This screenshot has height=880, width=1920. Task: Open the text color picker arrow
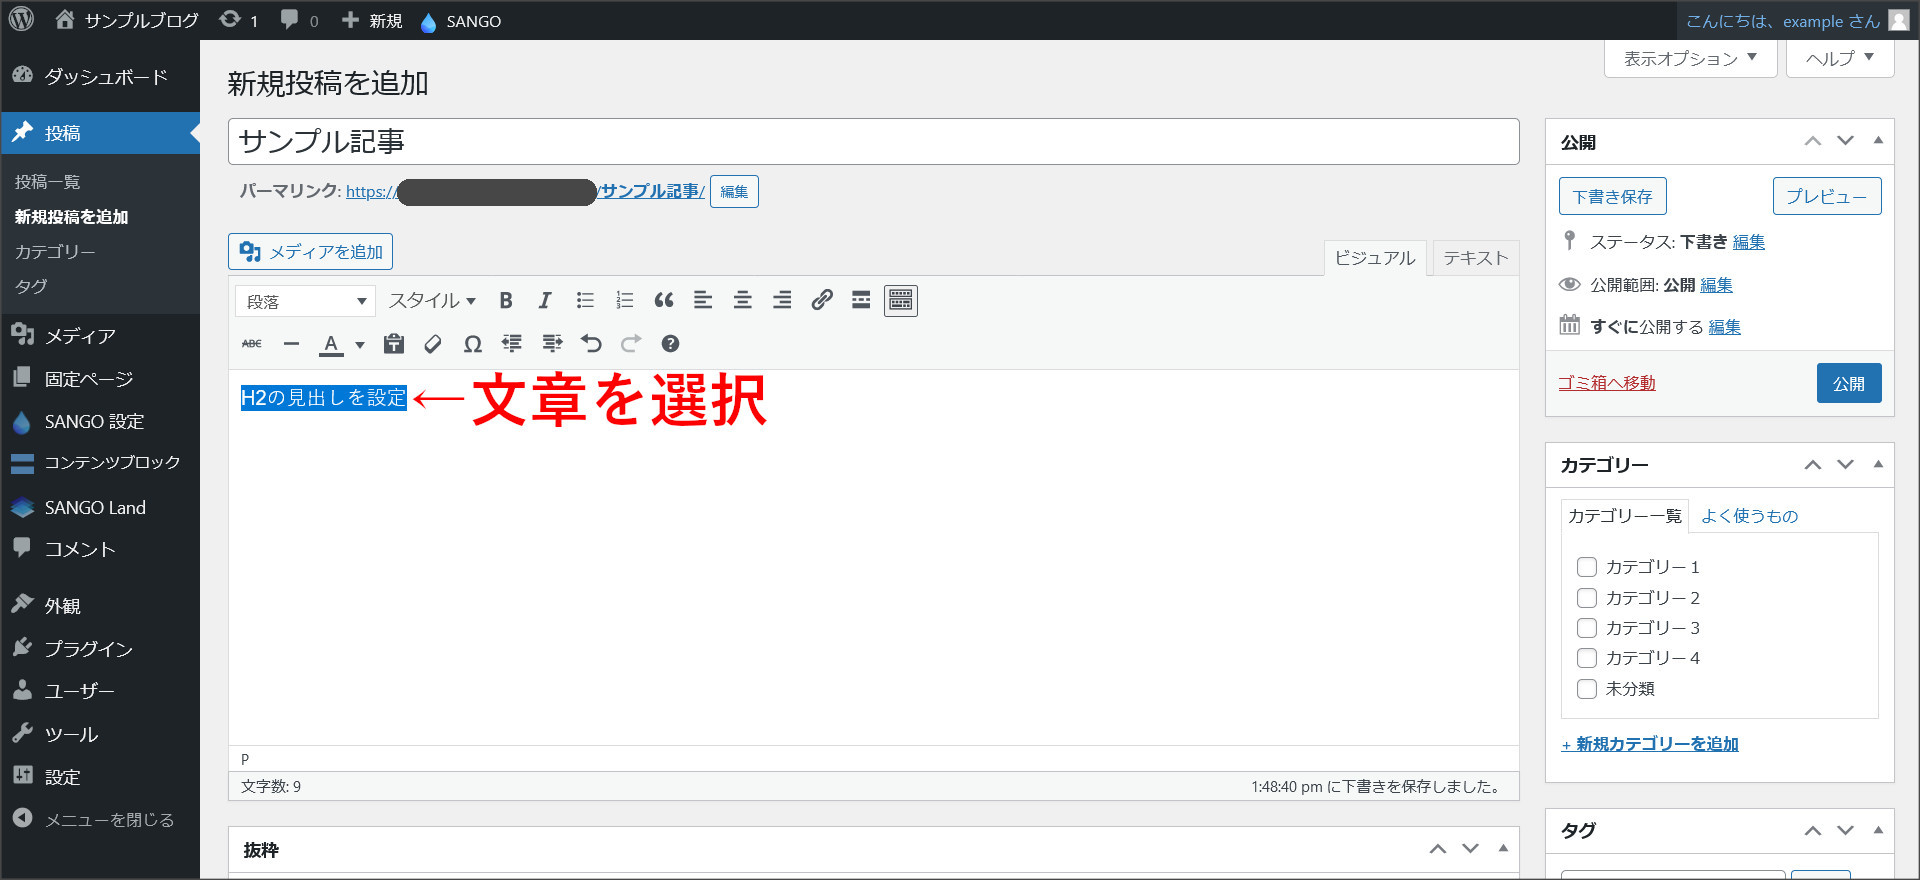click(360, 345)
